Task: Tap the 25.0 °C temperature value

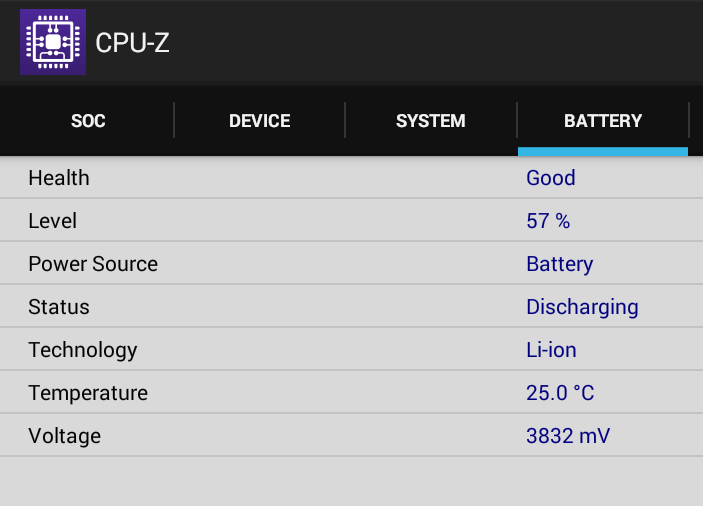Action: click(560, 393)
